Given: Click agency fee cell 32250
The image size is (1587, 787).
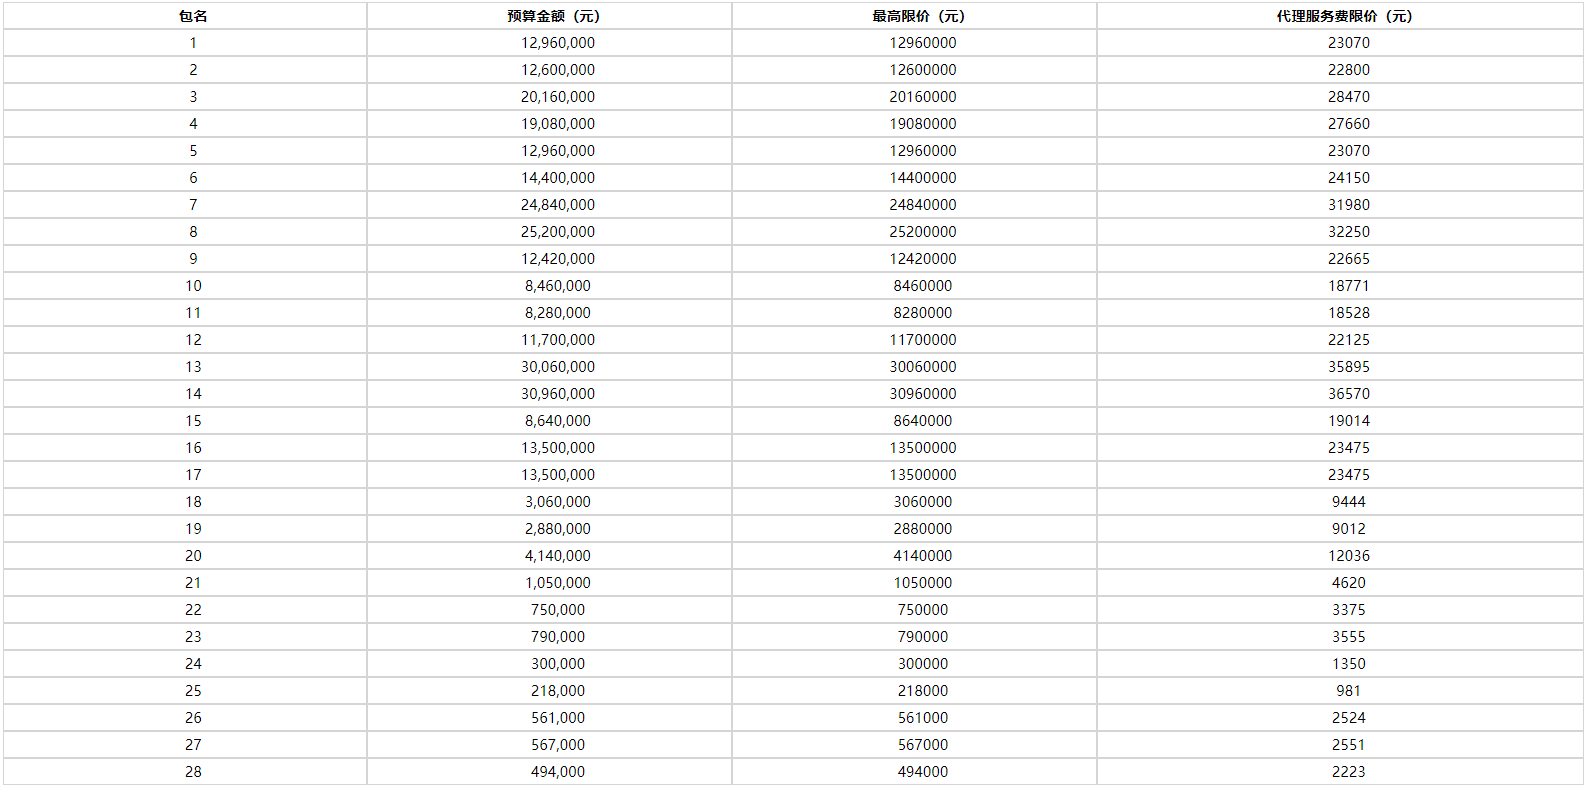Looking at the screenshot, I should pyautogui.click(x=1348, y=232).
